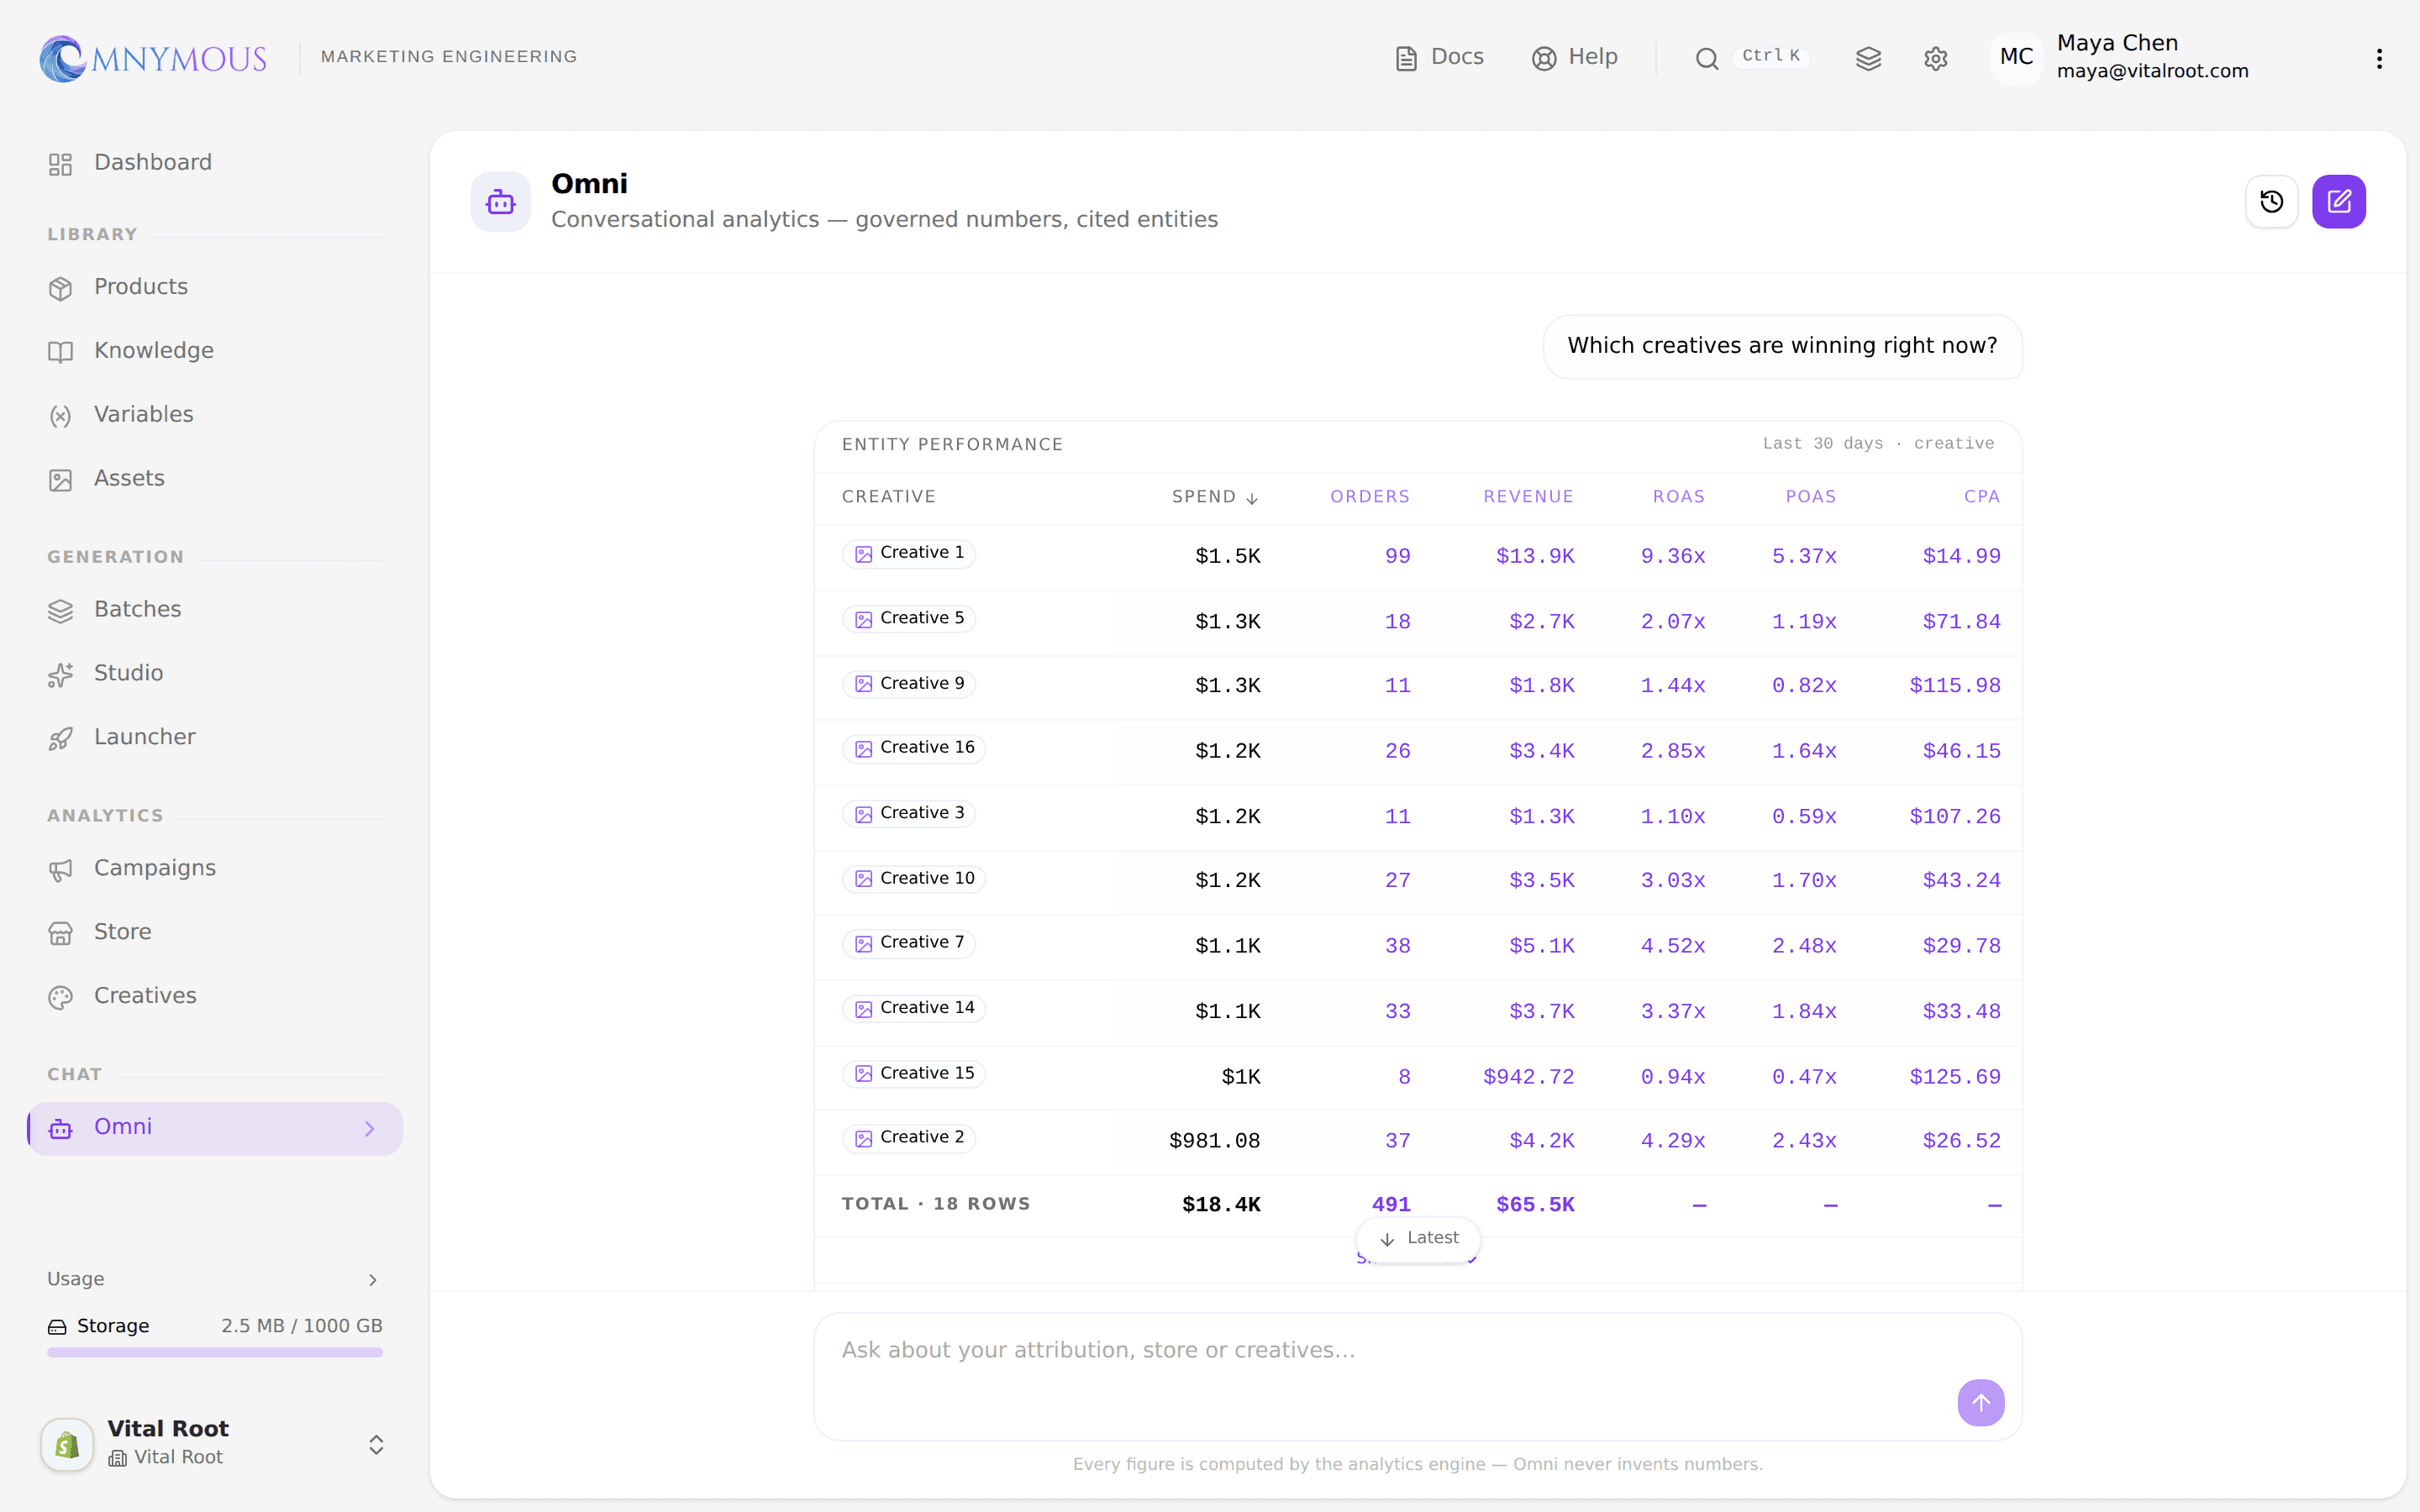Sort by the SPEND column header

pos(1215,497)
